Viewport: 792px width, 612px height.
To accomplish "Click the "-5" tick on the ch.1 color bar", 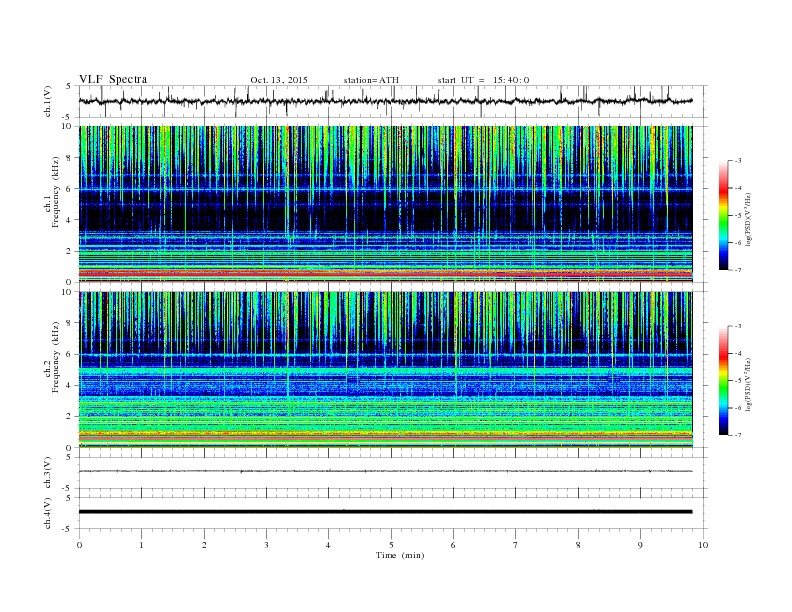I will [x=737, y=216].
